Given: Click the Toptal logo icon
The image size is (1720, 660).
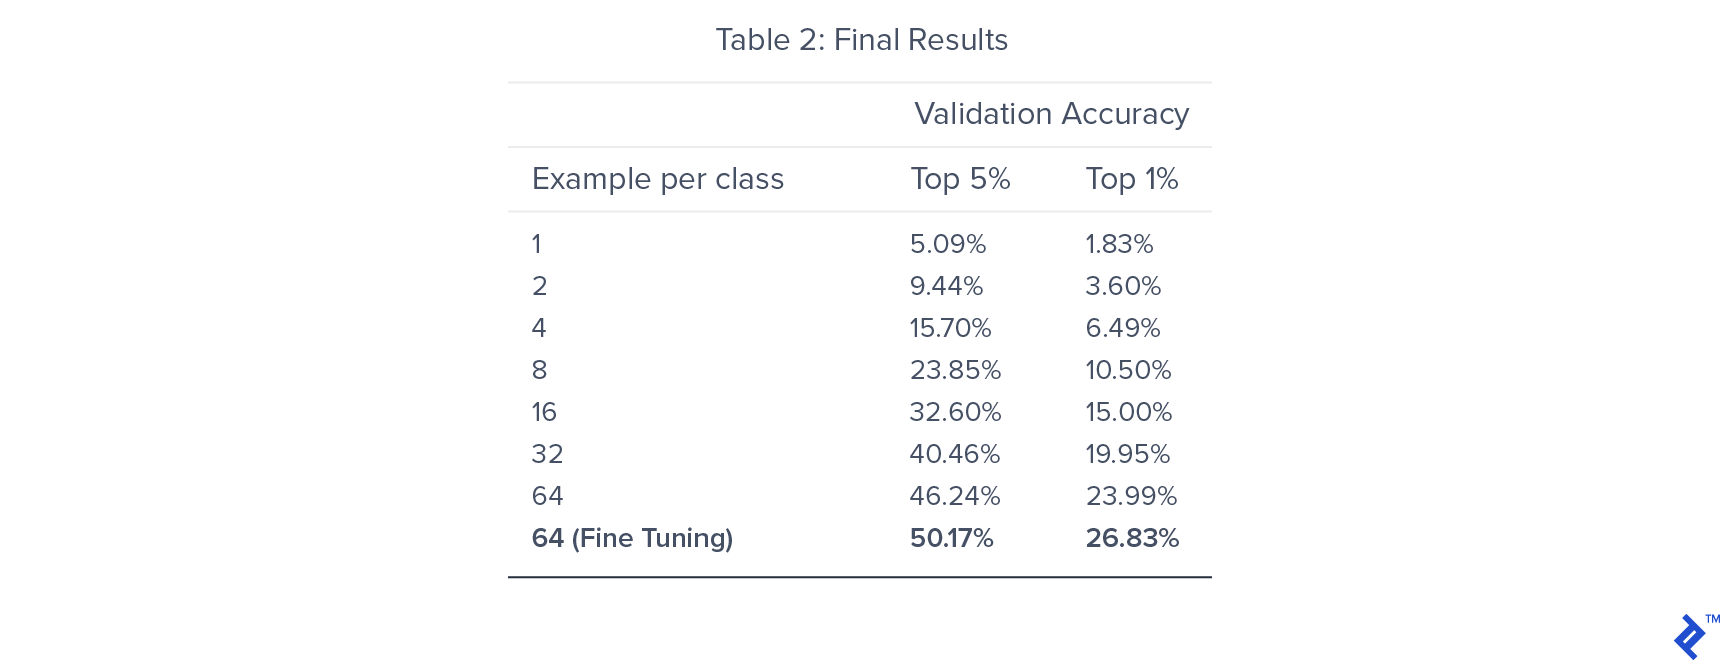Looking at the screenshot, I should pos(1690,637).
